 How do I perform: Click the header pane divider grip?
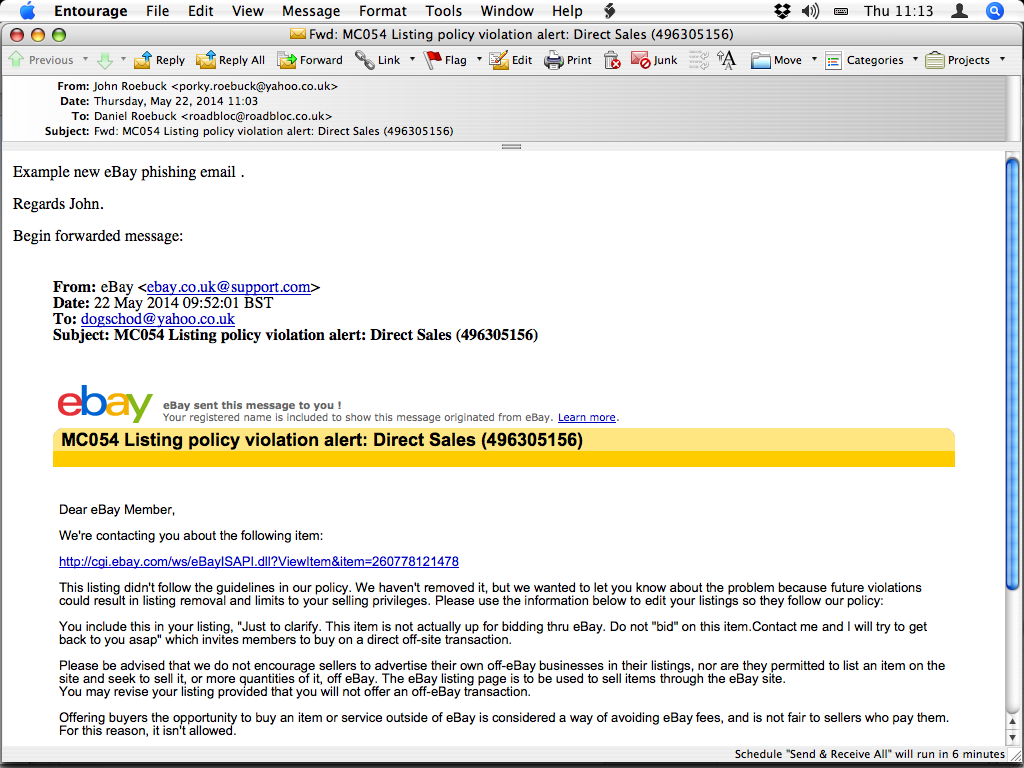[x=511, y=146]
